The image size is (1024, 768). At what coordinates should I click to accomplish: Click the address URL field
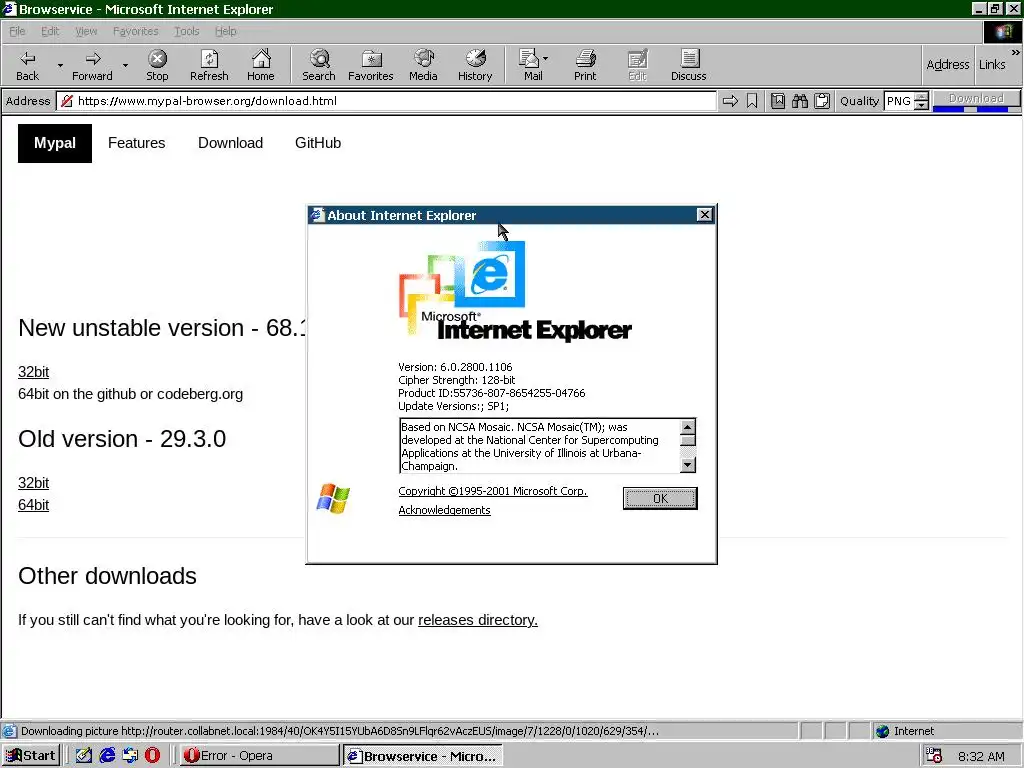click(387, 101)
